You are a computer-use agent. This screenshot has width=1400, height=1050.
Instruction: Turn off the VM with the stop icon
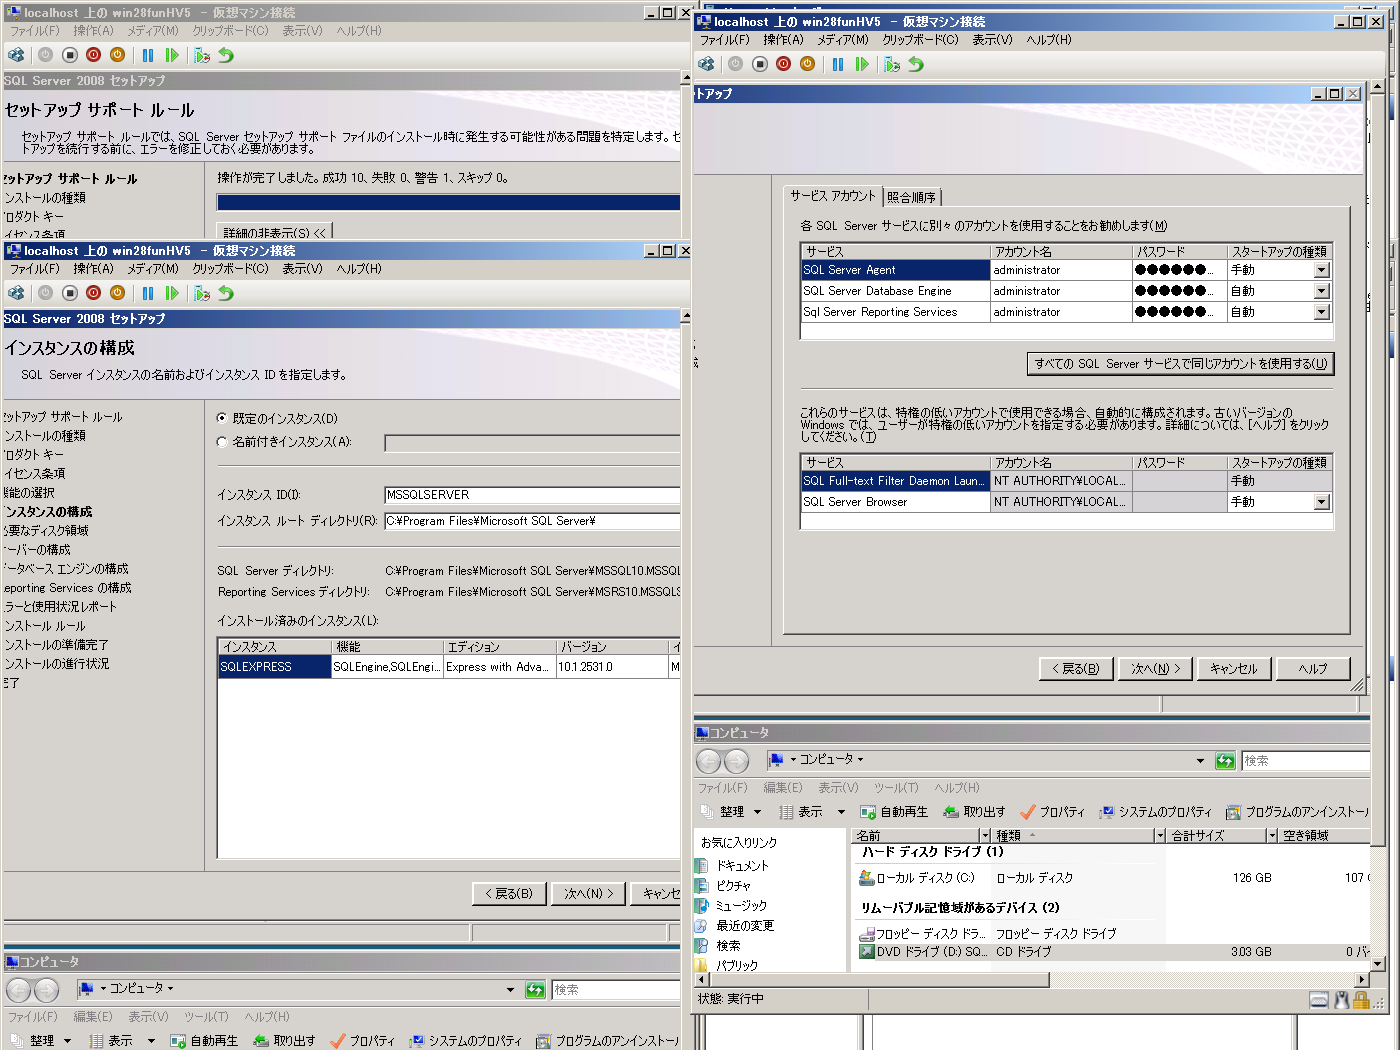click(761, 64)
